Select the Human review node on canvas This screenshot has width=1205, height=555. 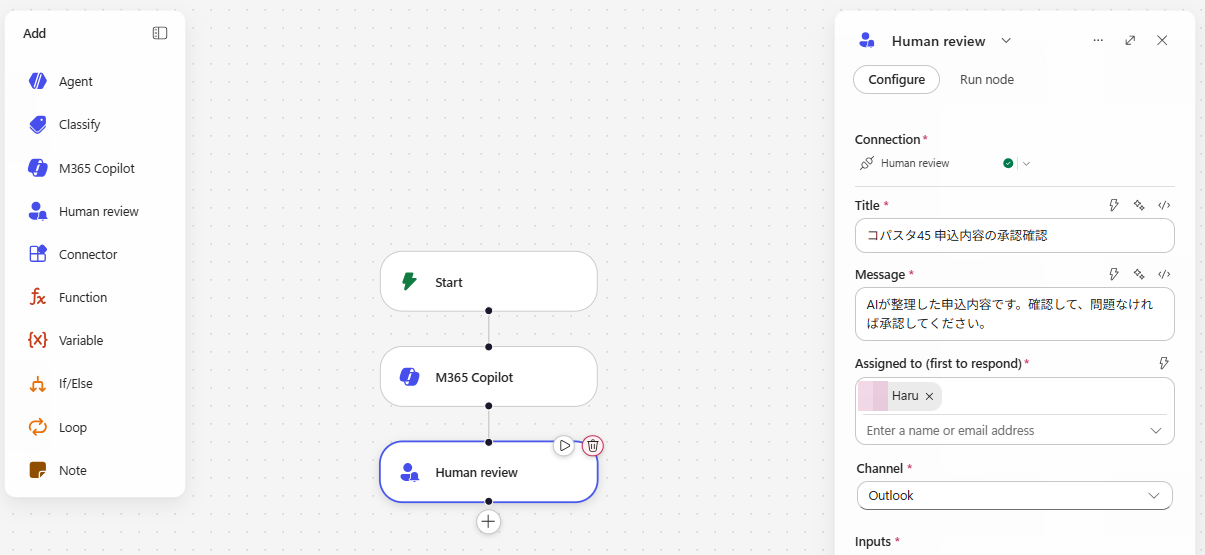489,472
